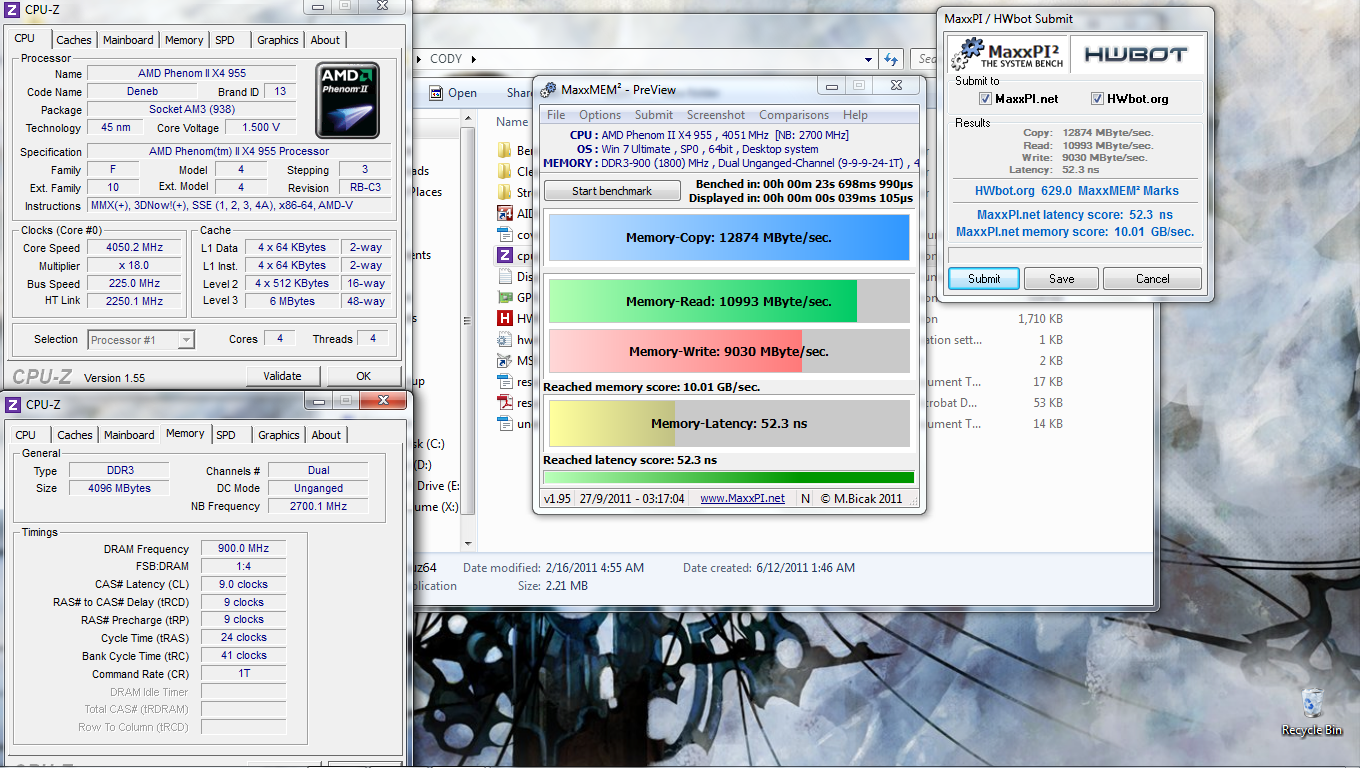Viewport: 1360px width, 768px height.
Task: Click the green progress bar below the latency score
Action: 729,477
